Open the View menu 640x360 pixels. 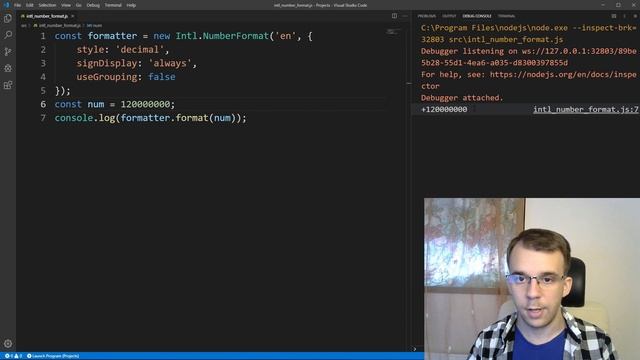click(x=66, y=5)
